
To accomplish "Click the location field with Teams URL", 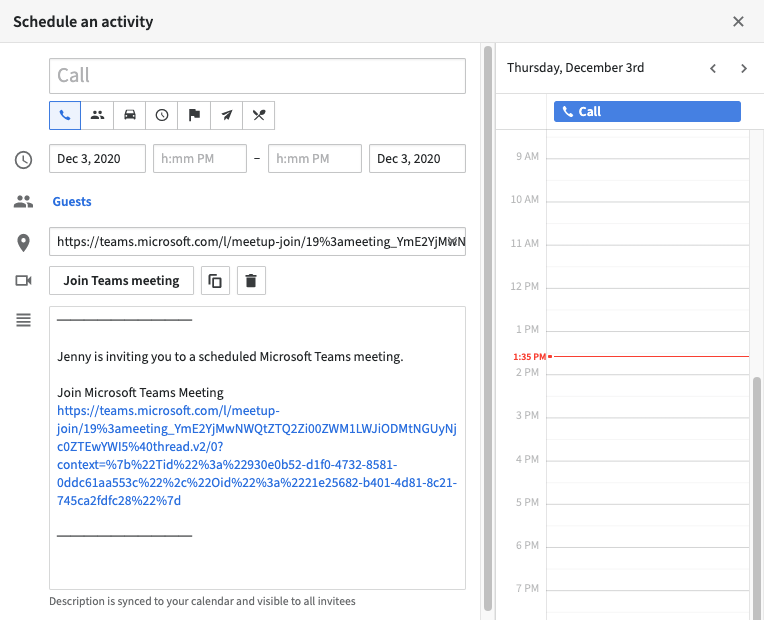I will [x=257, y=241].
